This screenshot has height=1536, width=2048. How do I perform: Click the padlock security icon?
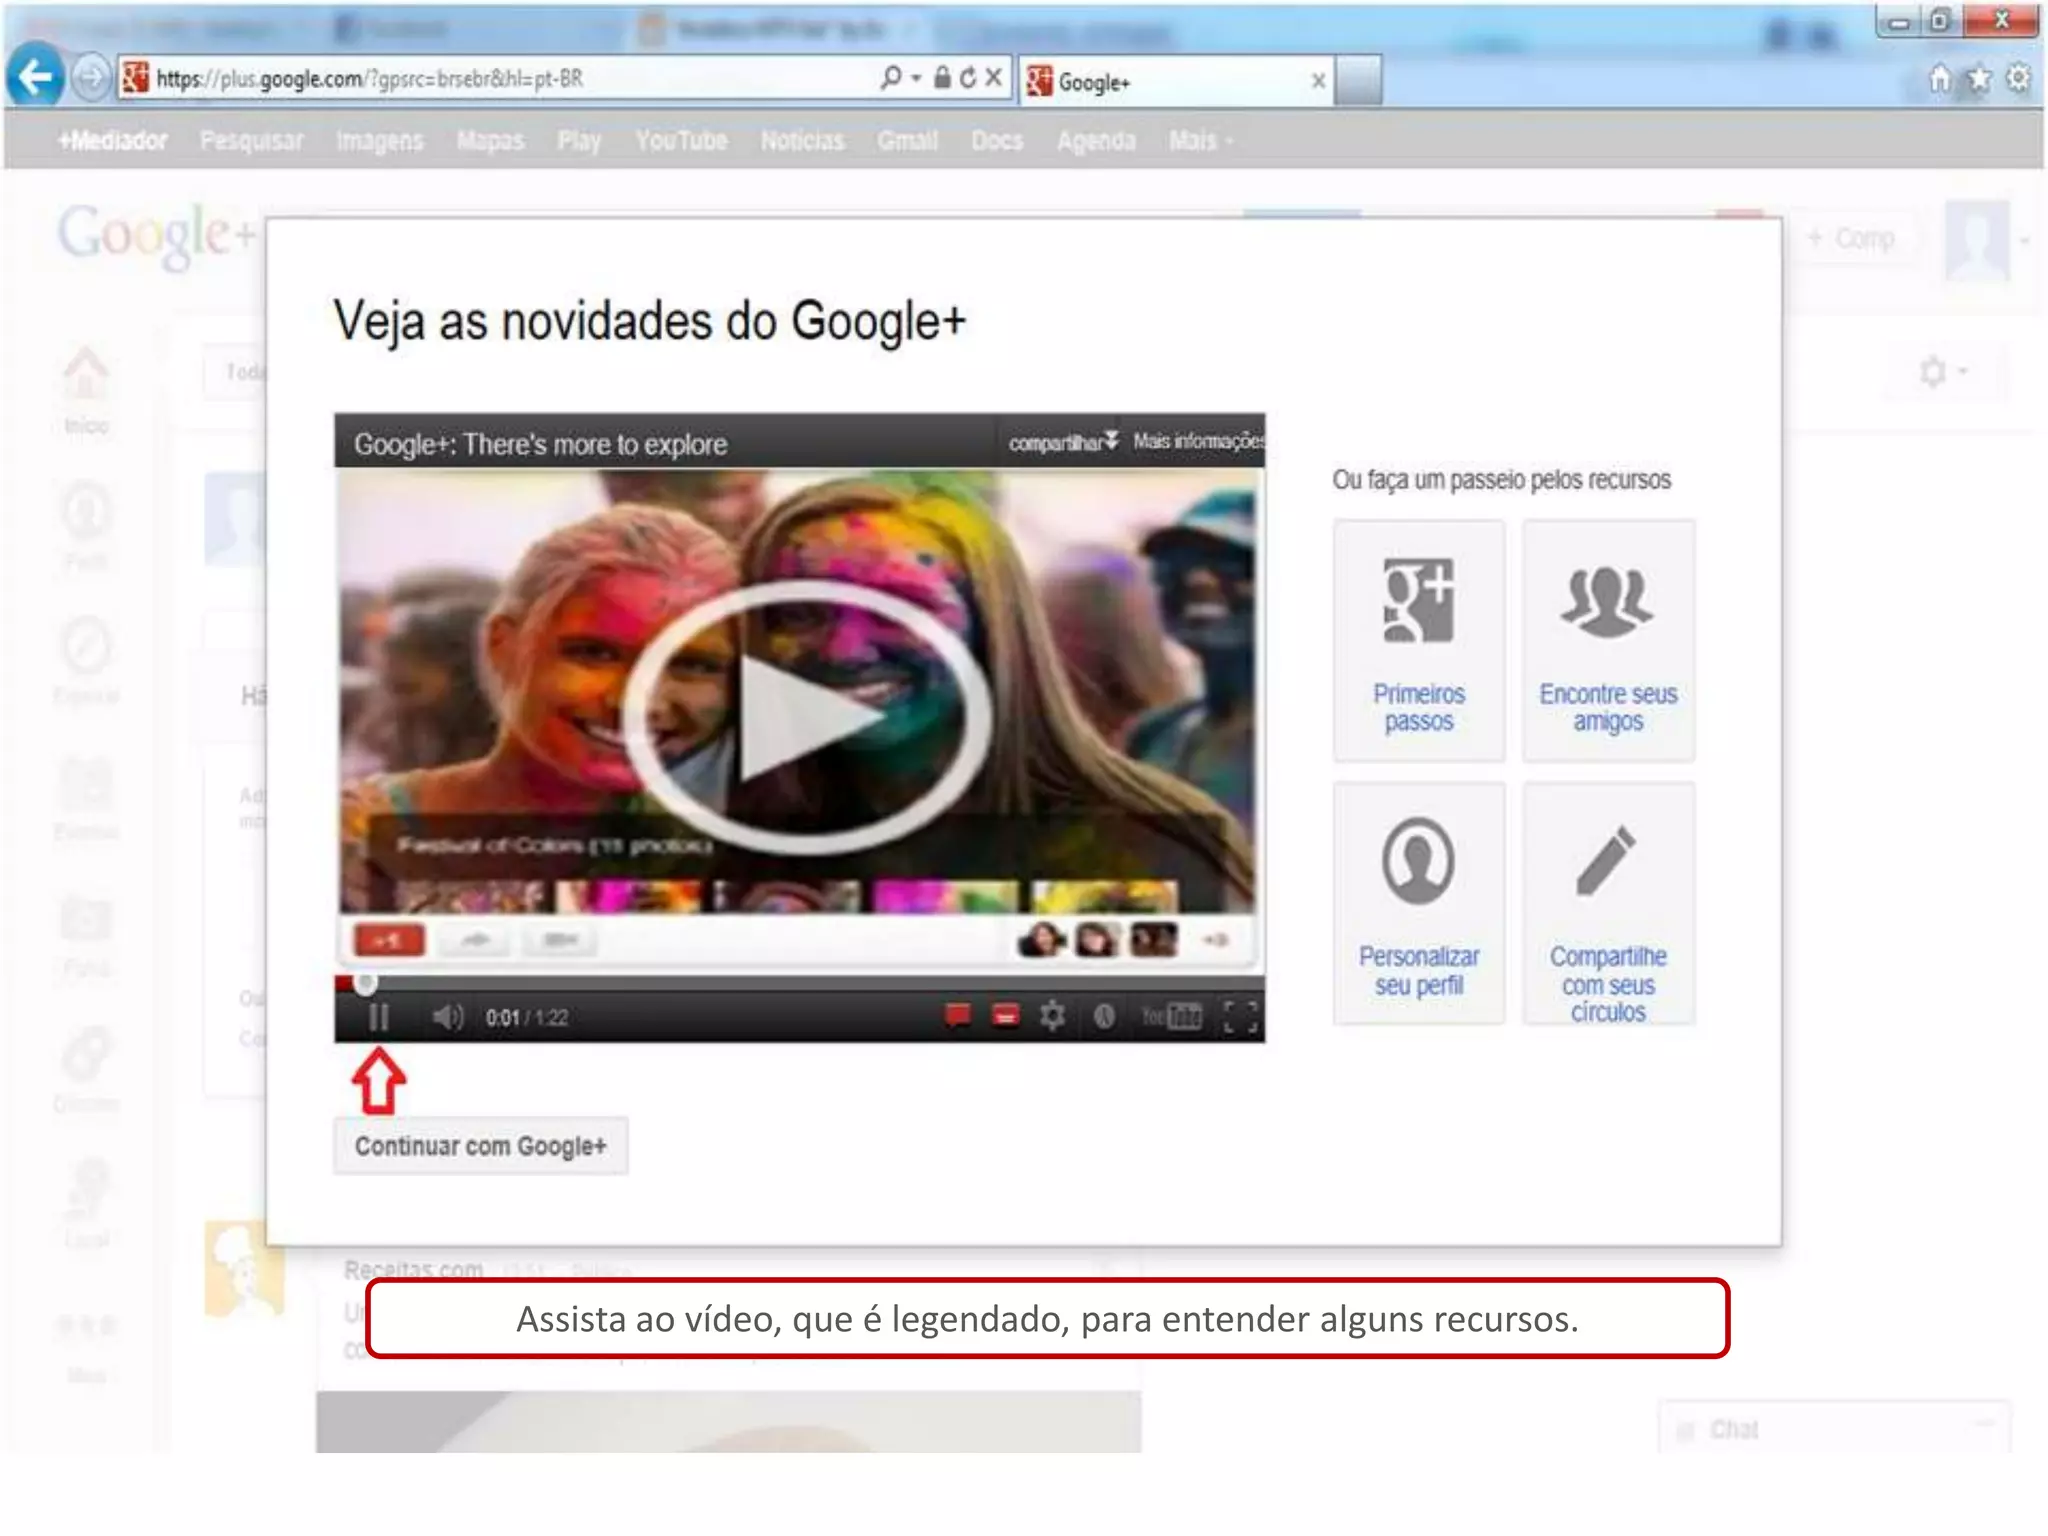942,77
